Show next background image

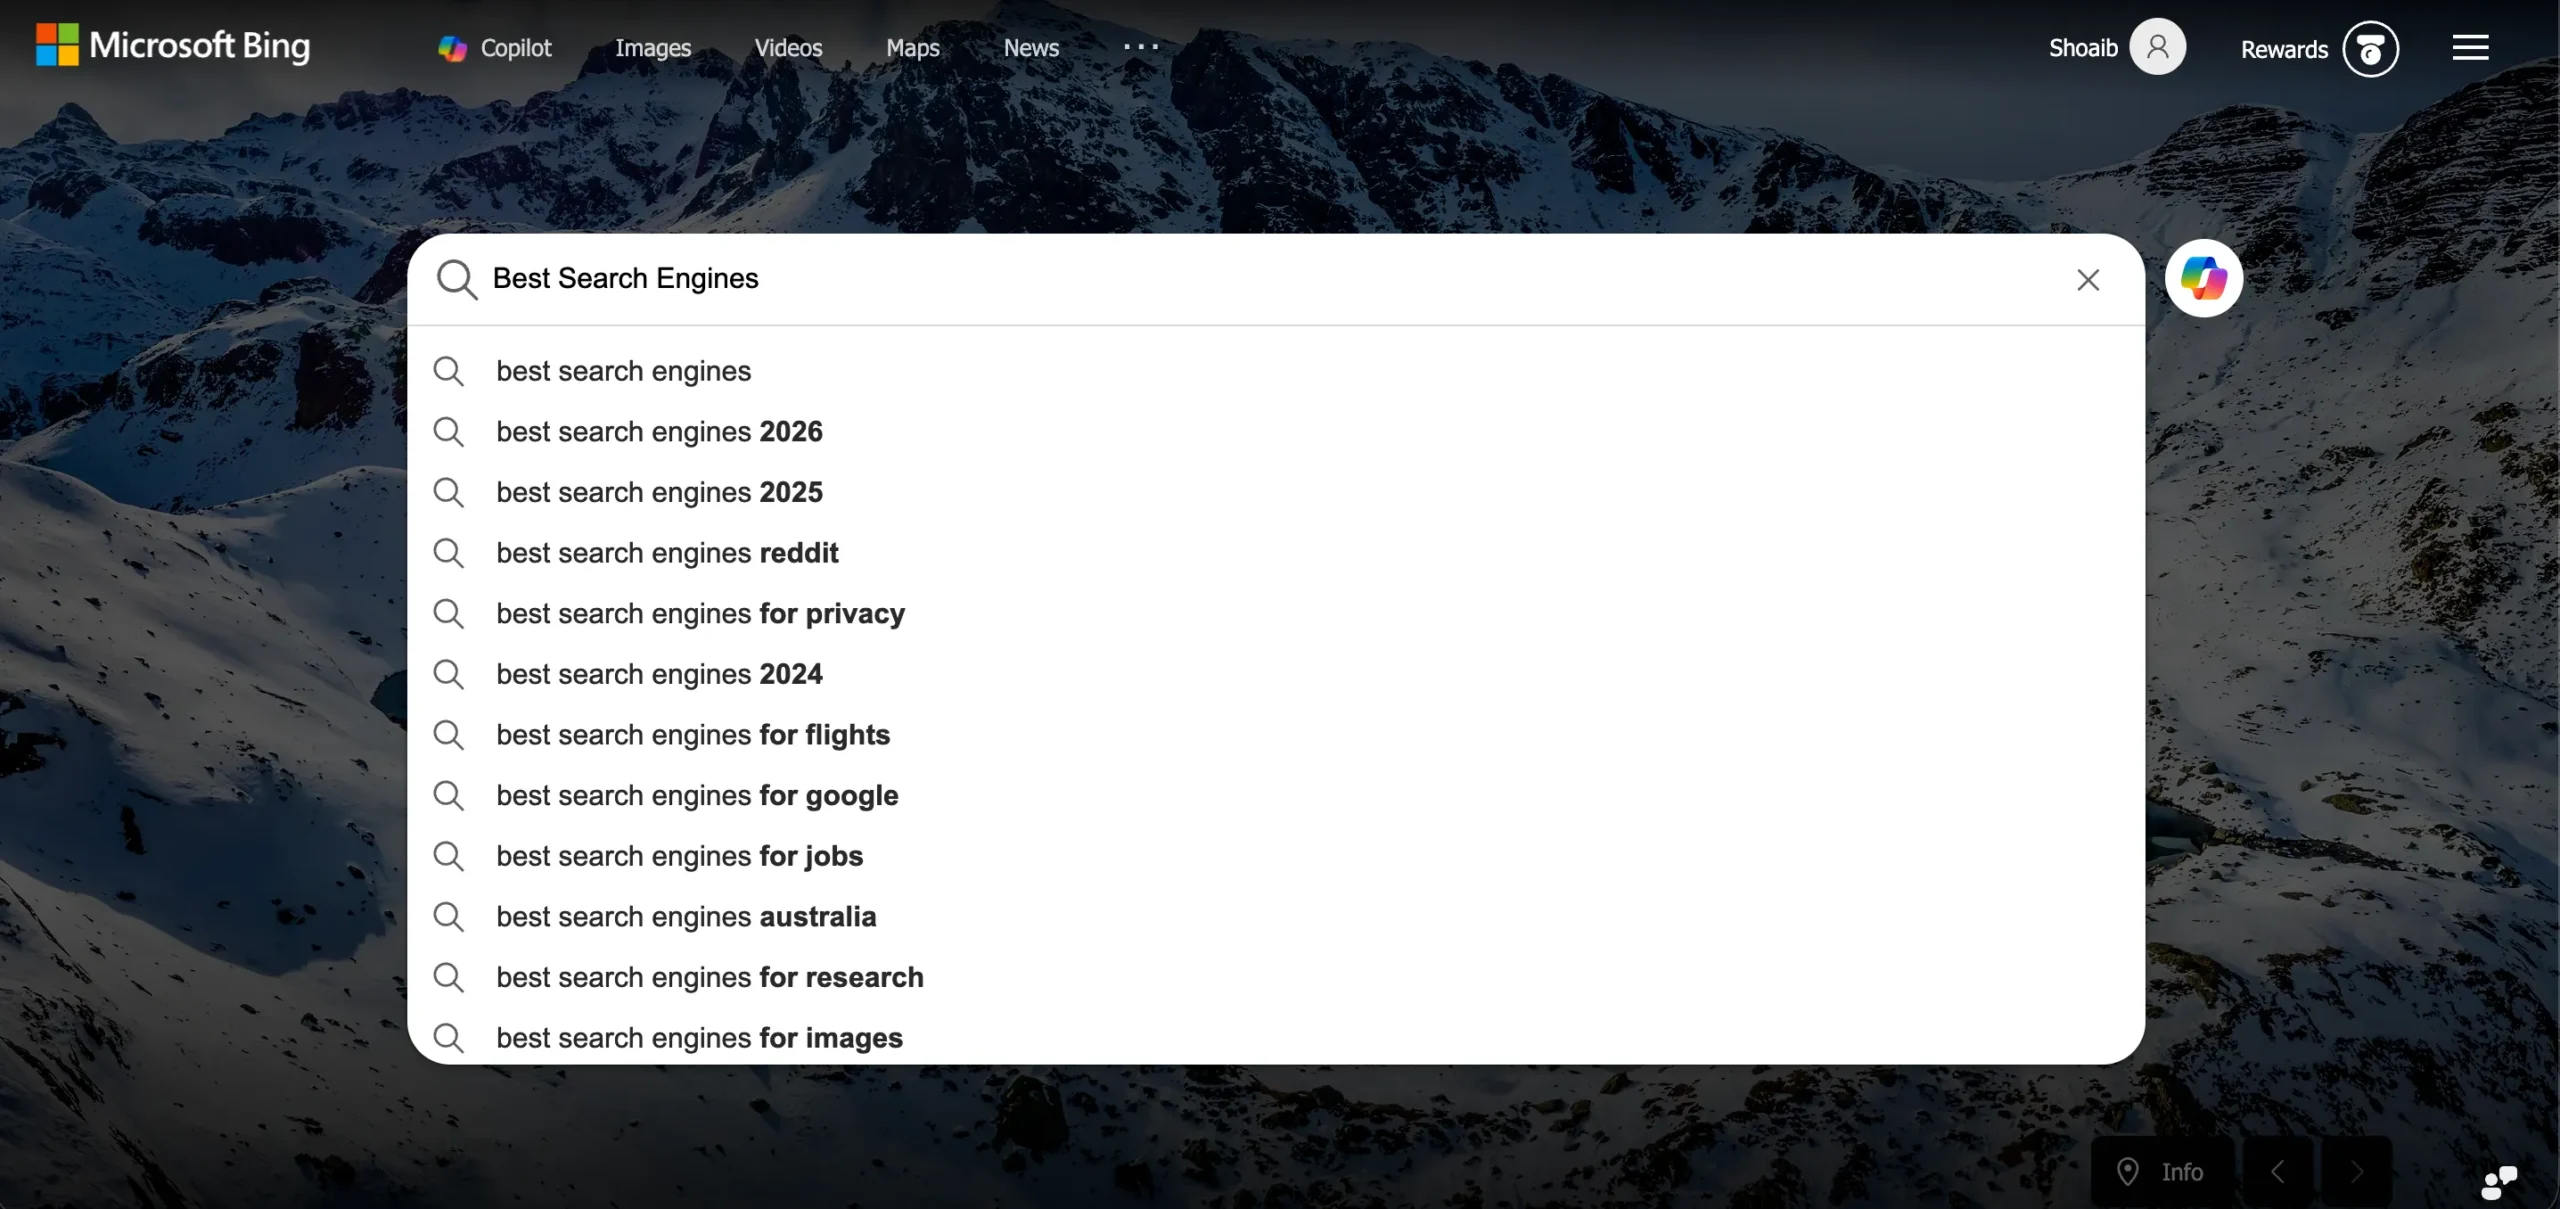[2357, 1171]
